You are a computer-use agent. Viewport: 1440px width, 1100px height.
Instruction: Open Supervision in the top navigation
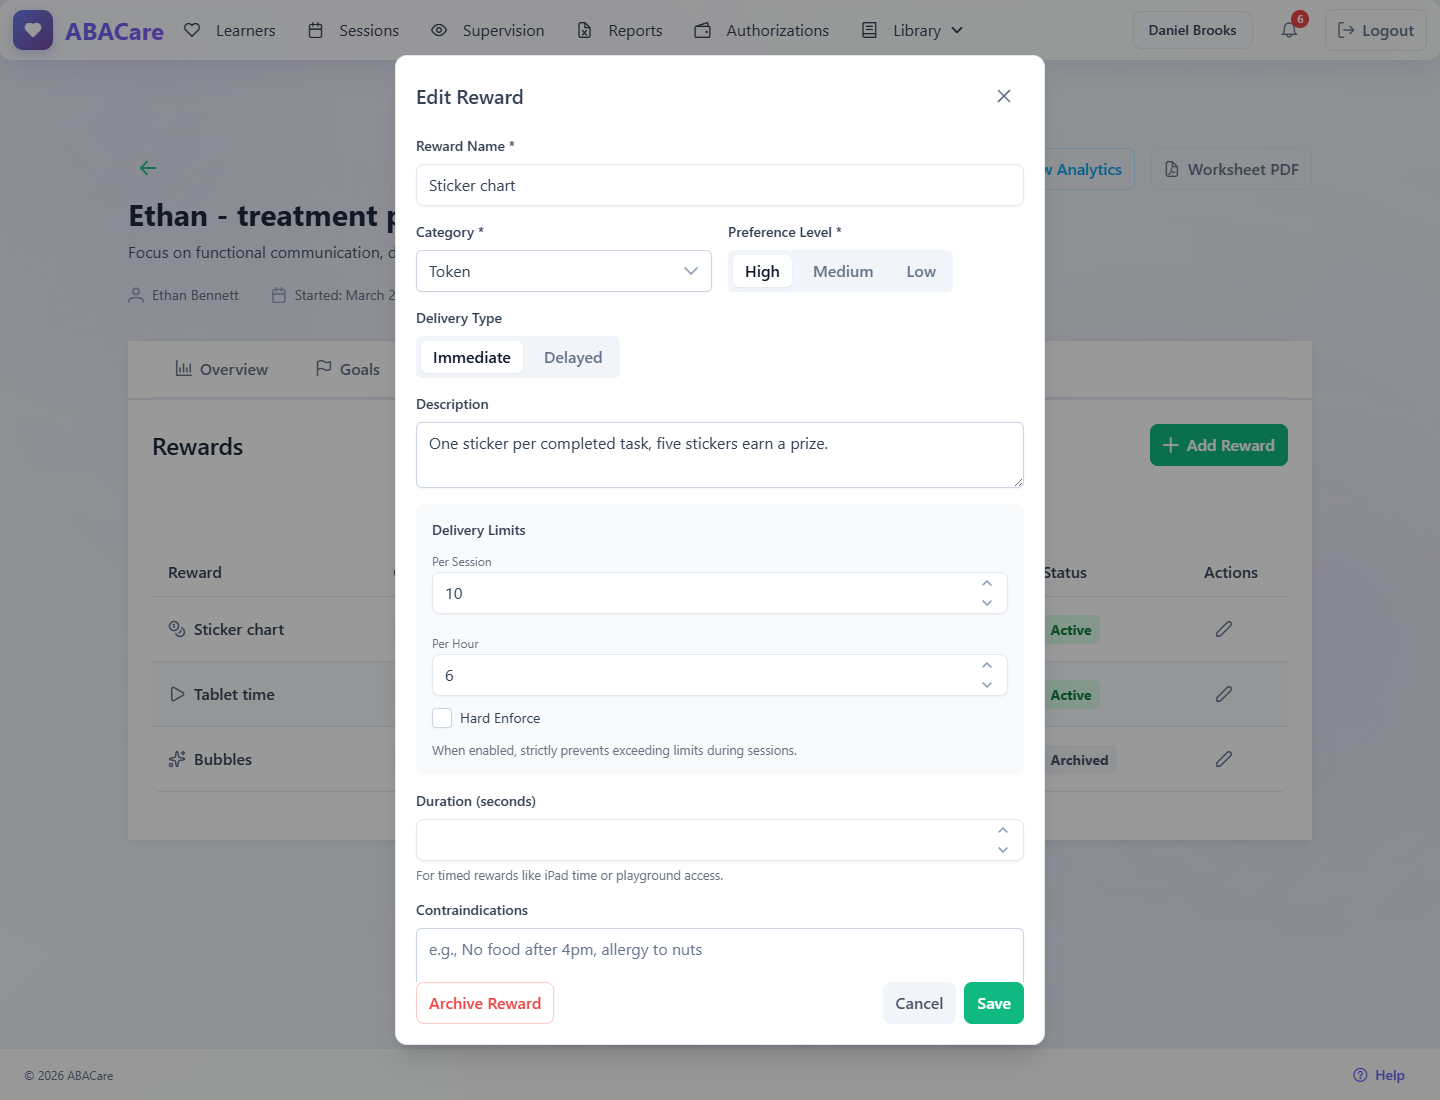[488, 30]
